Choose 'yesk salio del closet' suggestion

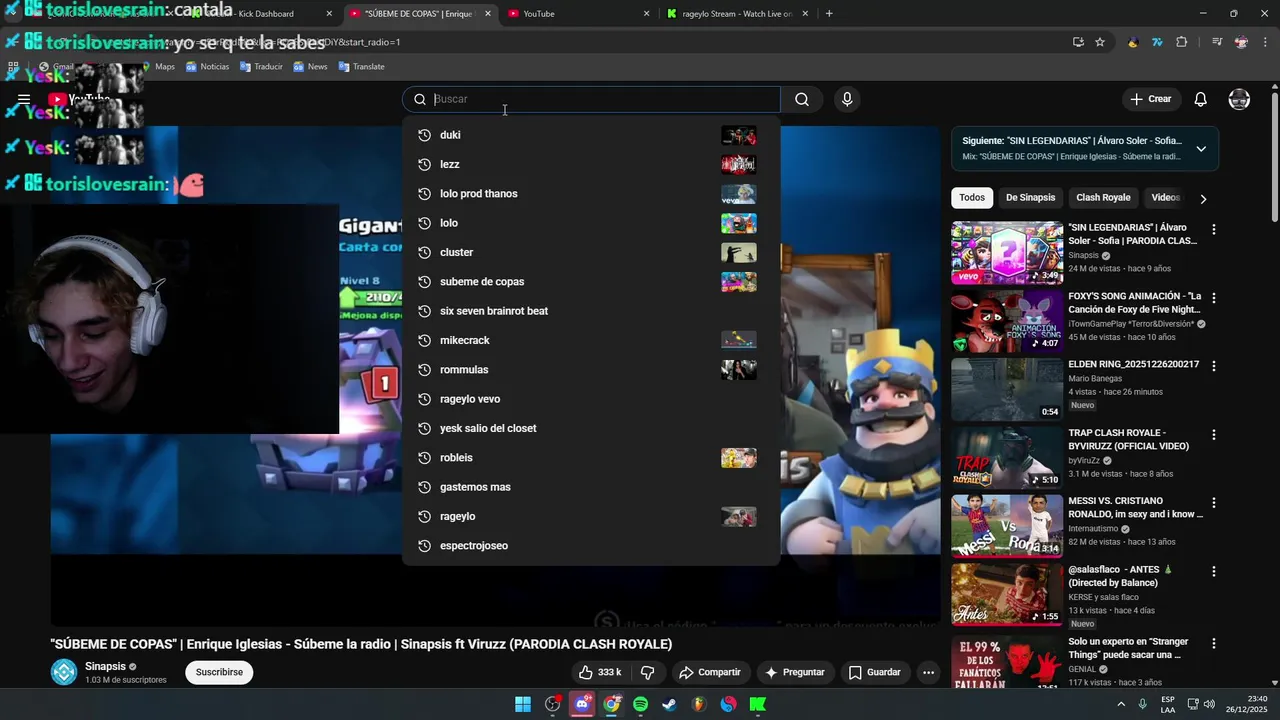click(591, 428)
